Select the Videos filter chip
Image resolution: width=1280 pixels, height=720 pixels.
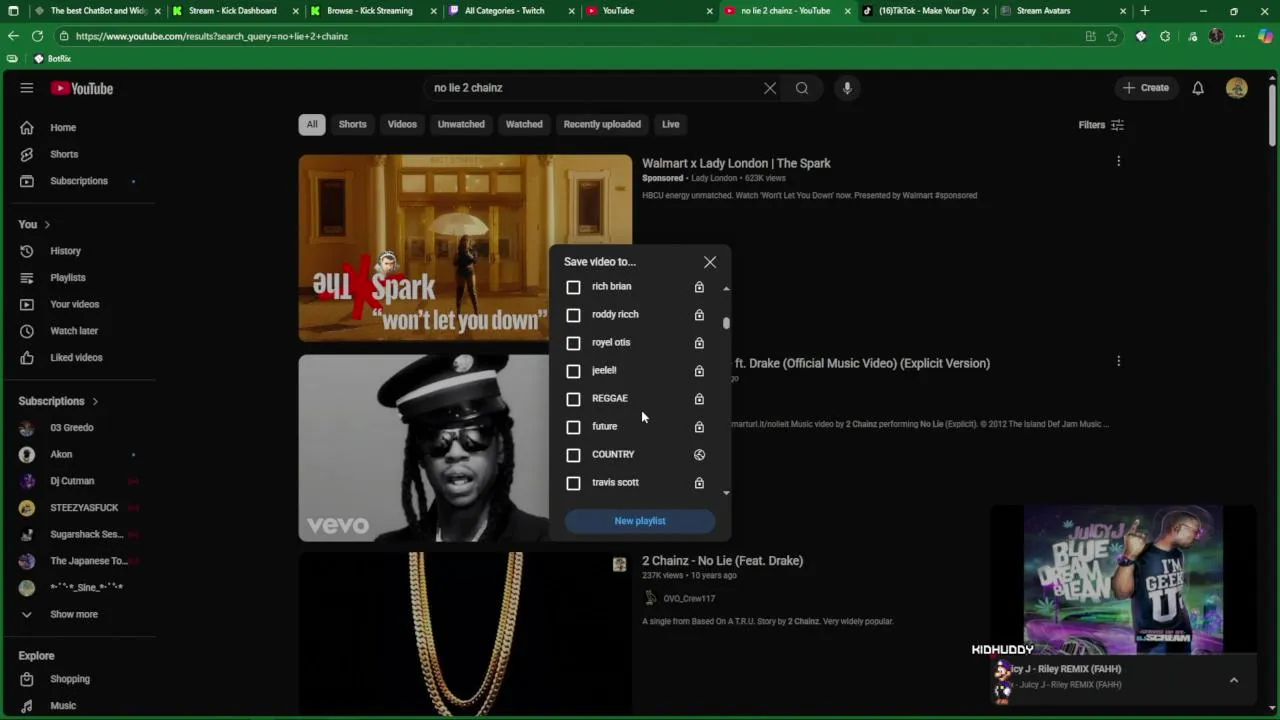click(402, 125)
